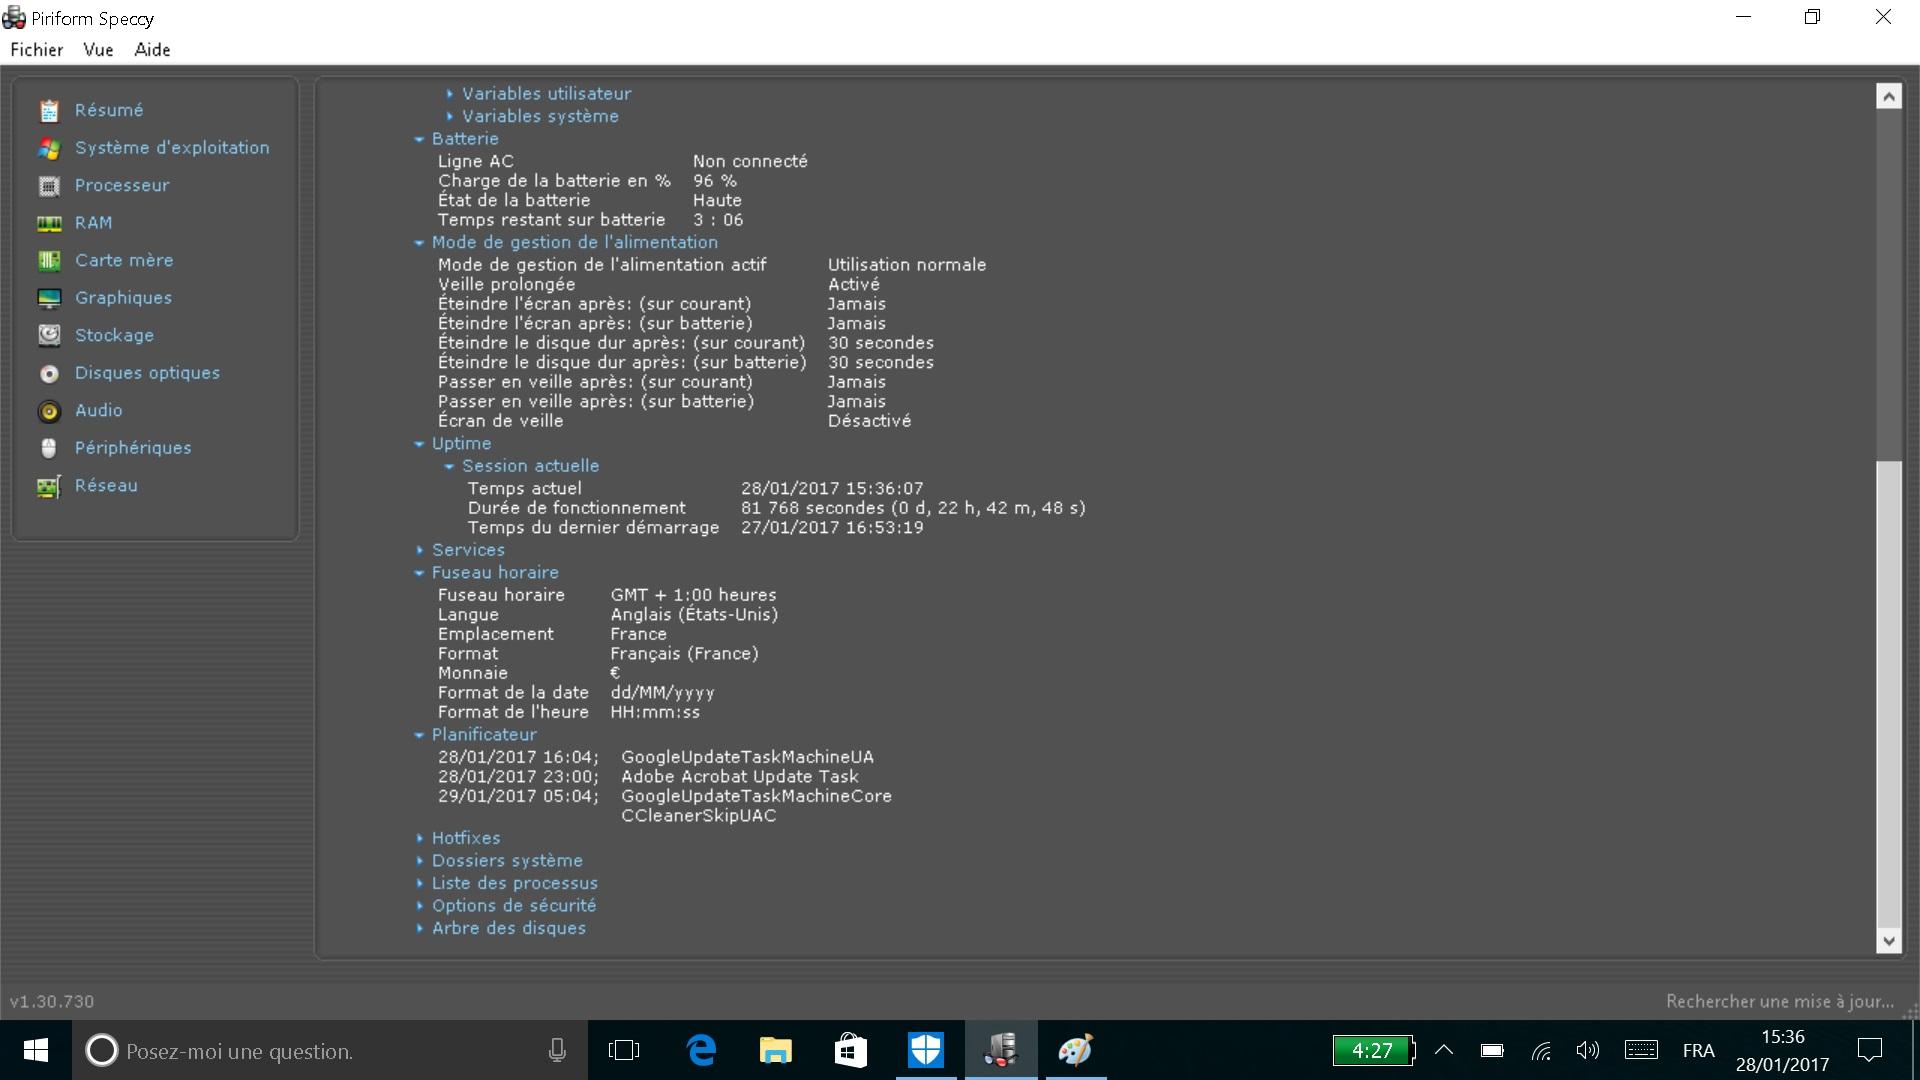Click the Adobe Acrobat Update Task entry
Viewport: 1920px width, 1080px height.
[x=739, y=777]
